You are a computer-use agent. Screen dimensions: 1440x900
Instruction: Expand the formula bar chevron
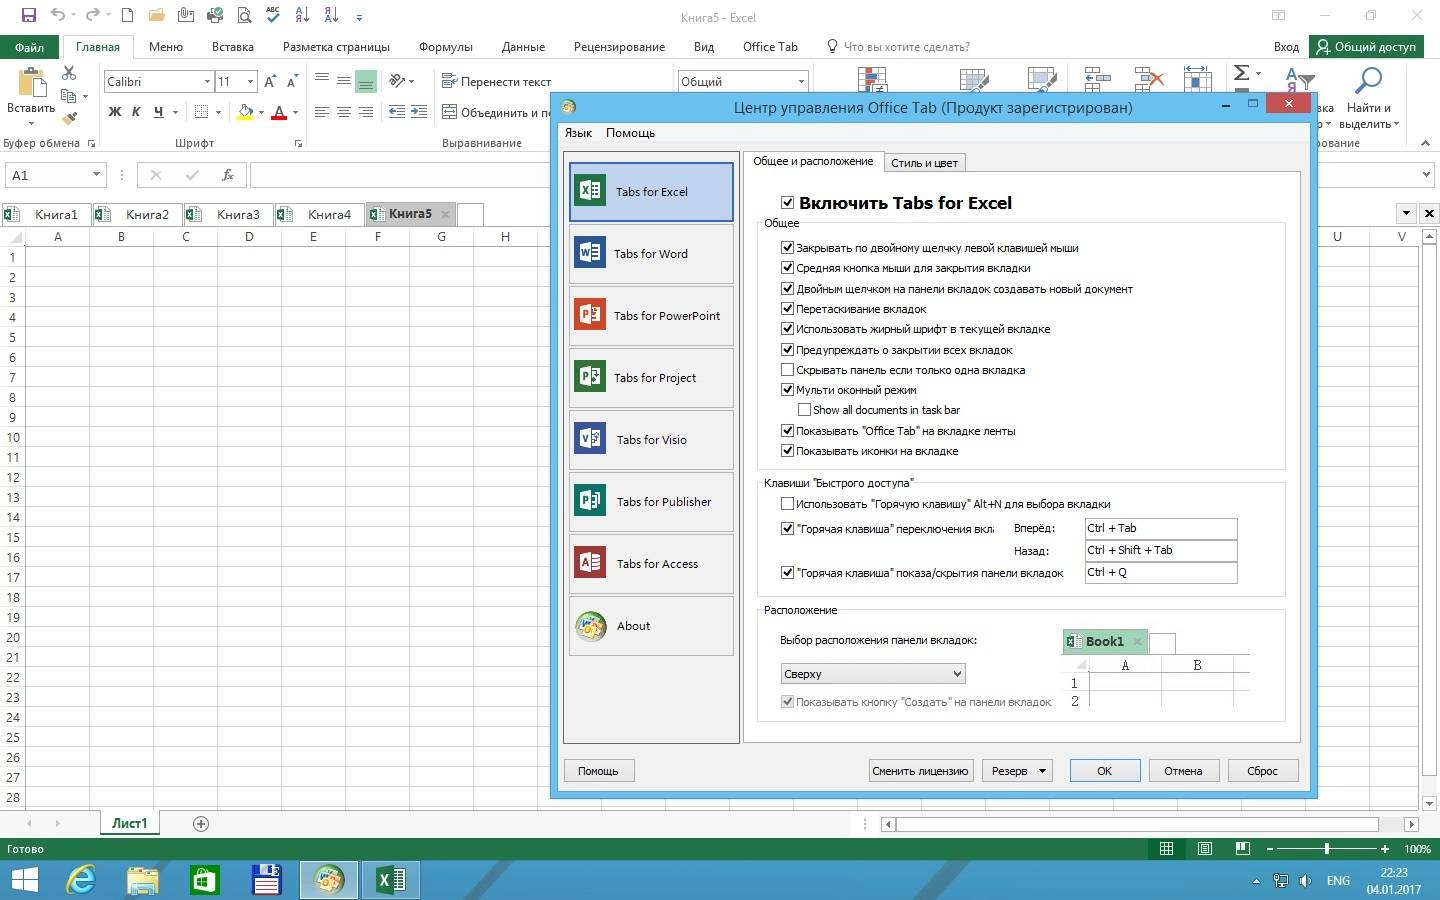click(x=1427, y=175)
